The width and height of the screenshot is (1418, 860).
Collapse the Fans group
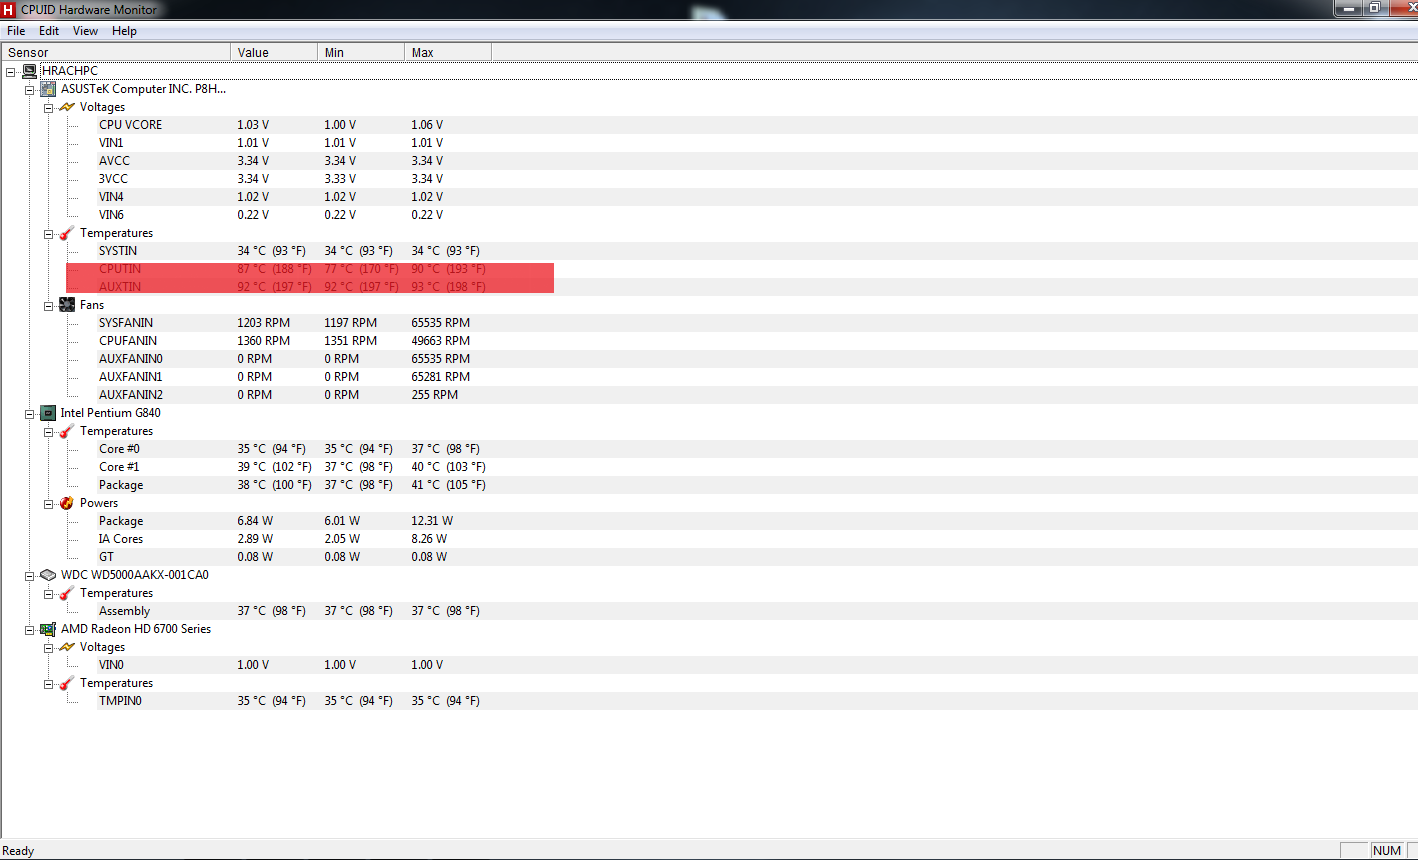pyautogui.click(x=48, y=305)
